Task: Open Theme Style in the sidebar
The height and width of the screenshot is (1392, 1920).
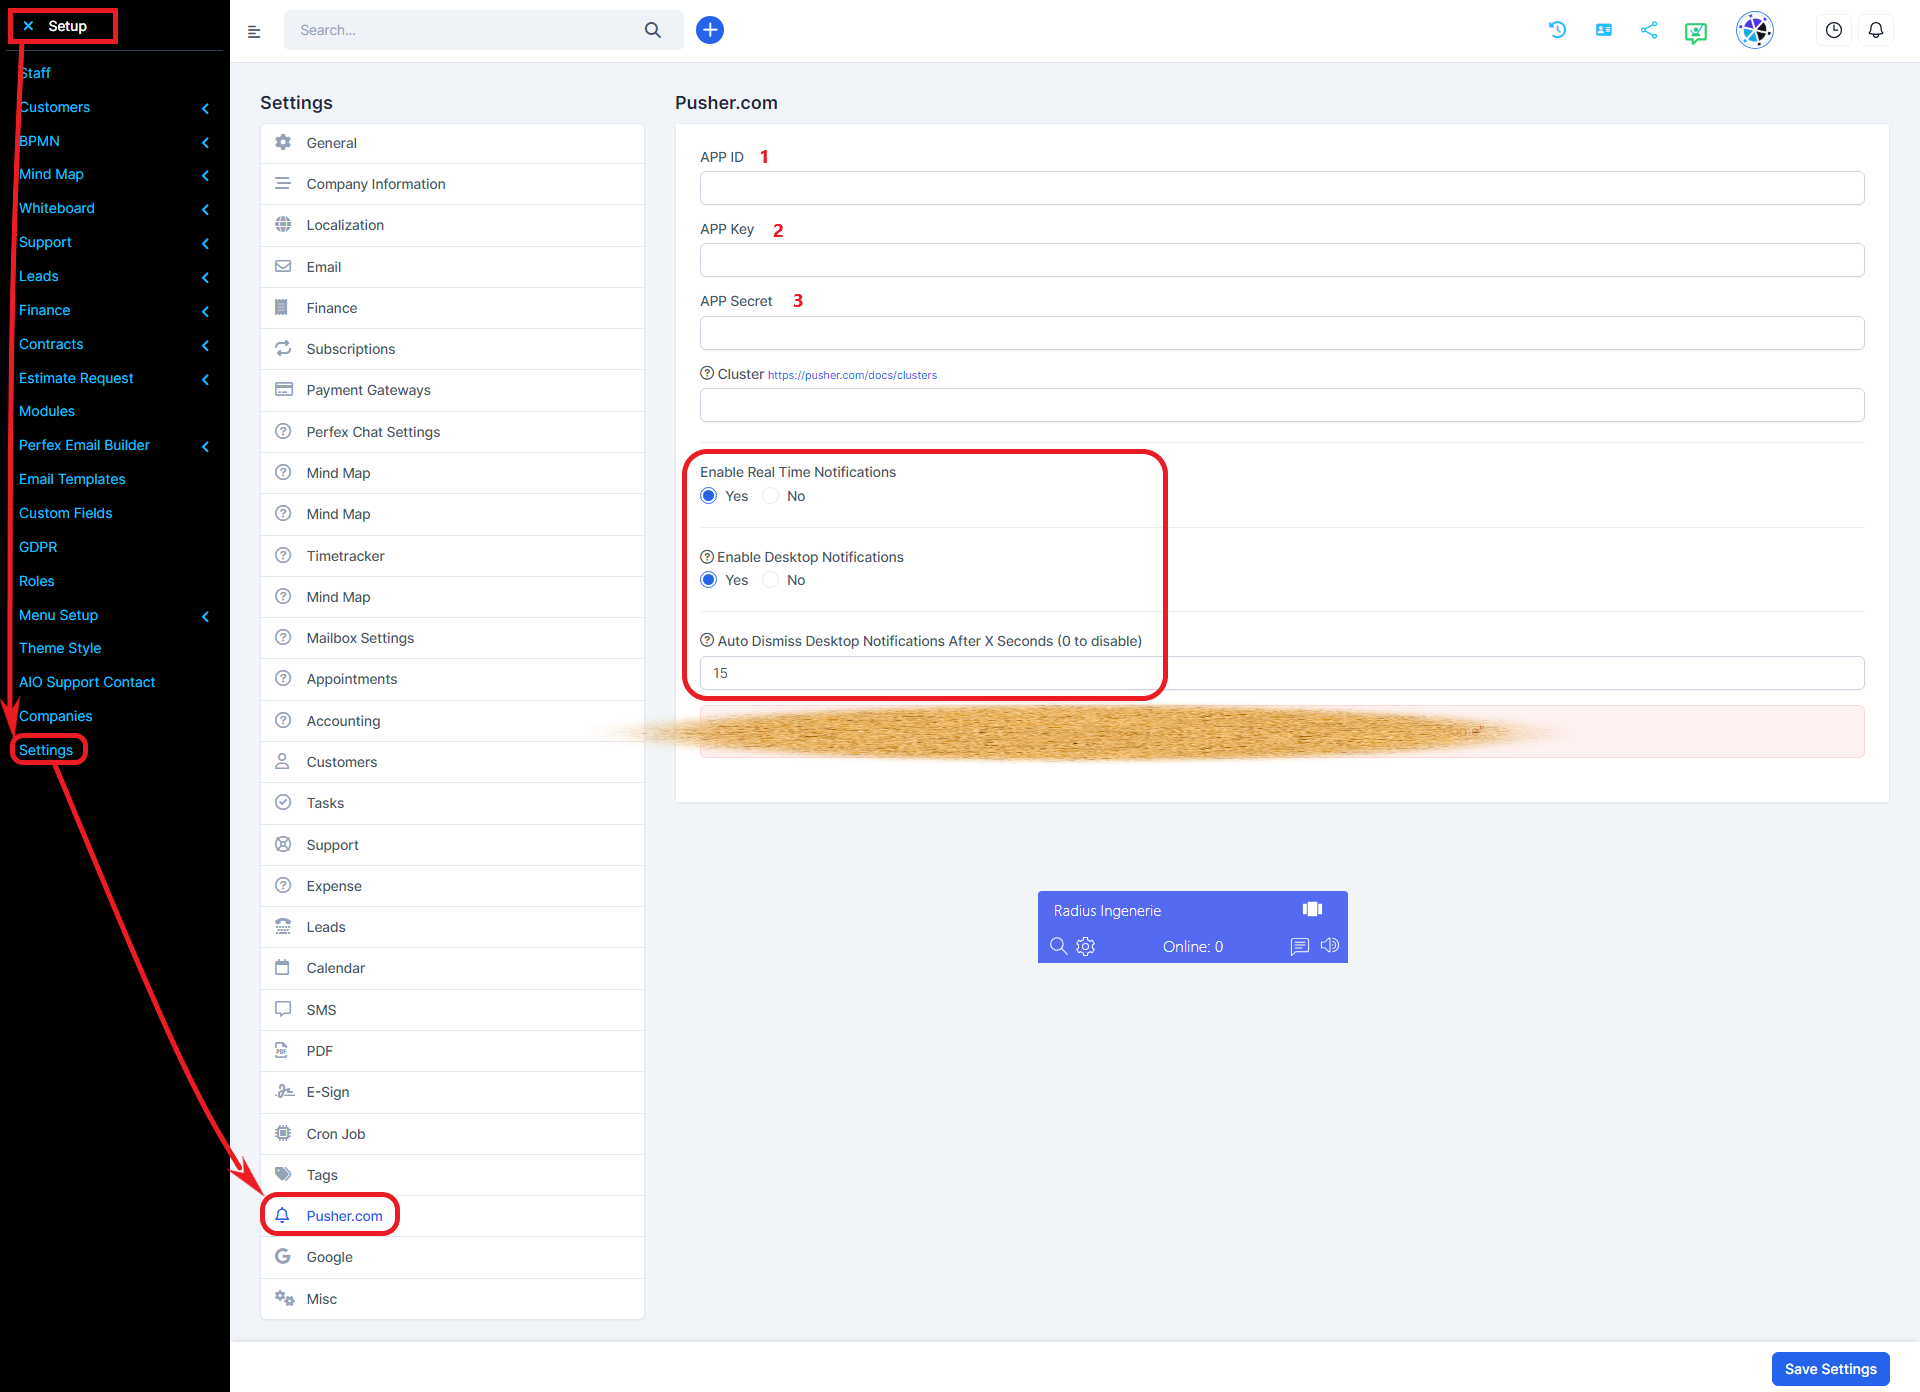Action: [60, 648]
